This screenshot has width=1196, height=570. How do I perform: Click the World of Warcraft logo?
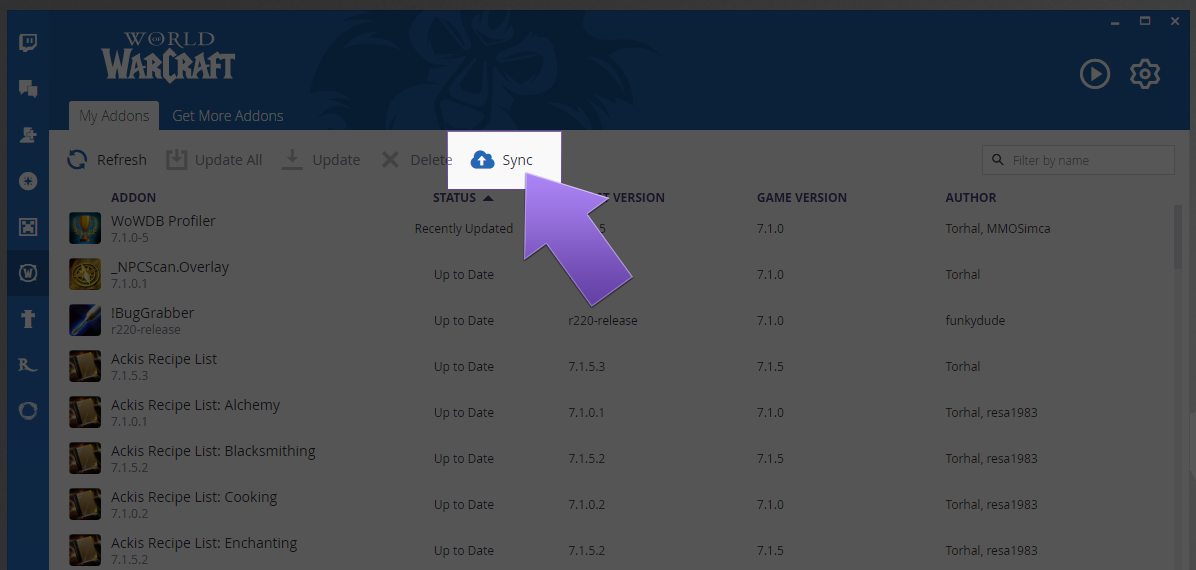pyautogui.click(x=168, y=56)
